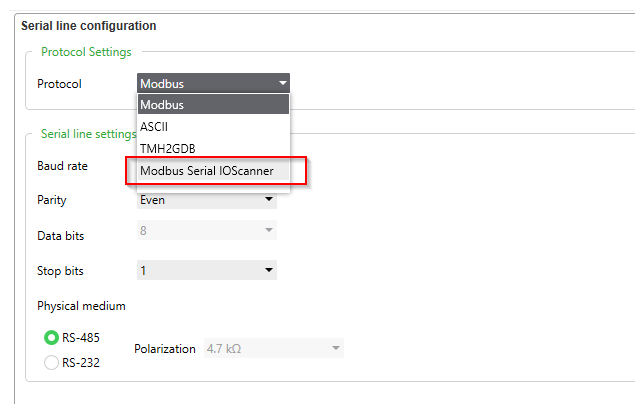
Task: Choose Modbus Serial IOScanner option
Action: click(x=213, y=171)
